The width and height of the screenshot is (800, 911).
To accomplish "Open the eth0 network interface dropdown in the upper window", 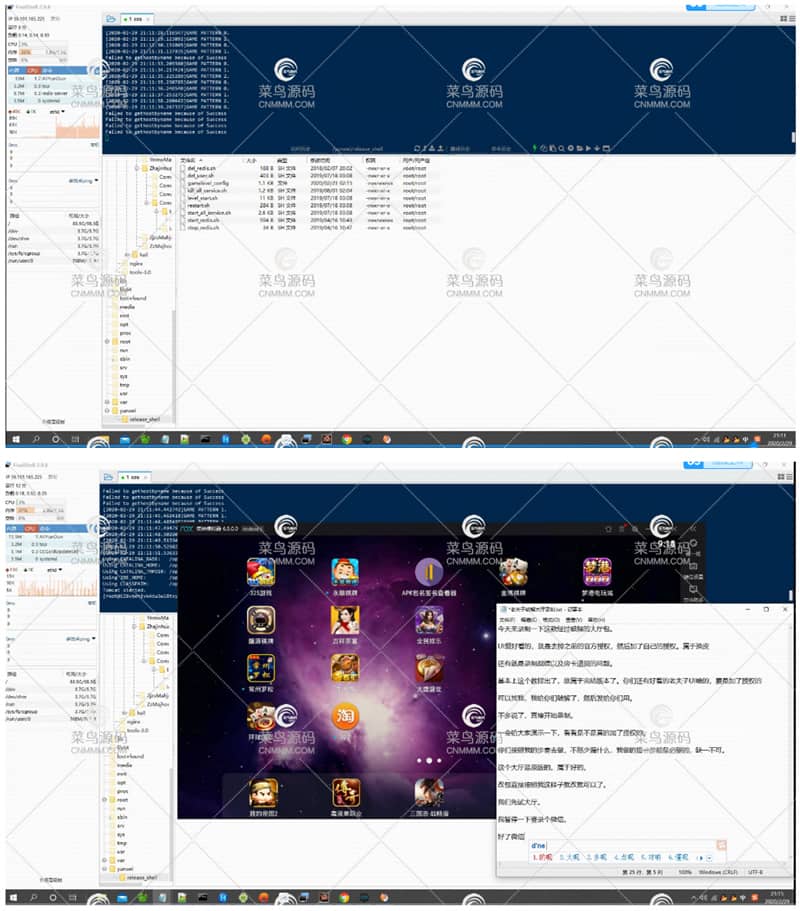I will click(57, 112).
